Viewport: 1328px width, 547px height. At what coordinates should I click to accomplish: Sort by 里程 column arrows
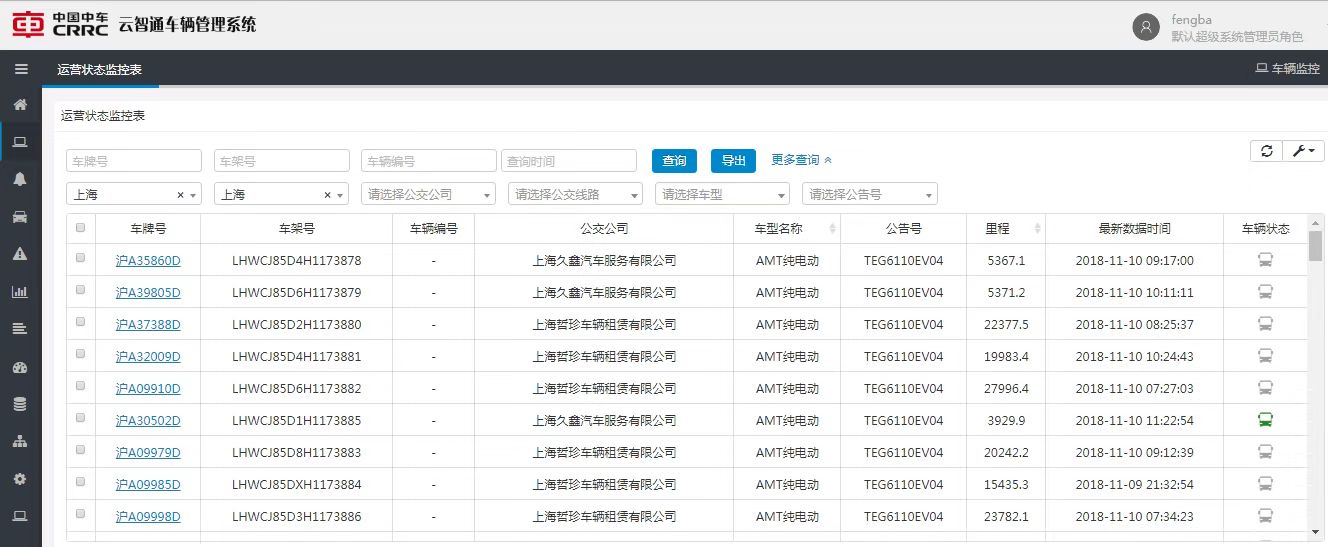tap(1037, 229)
